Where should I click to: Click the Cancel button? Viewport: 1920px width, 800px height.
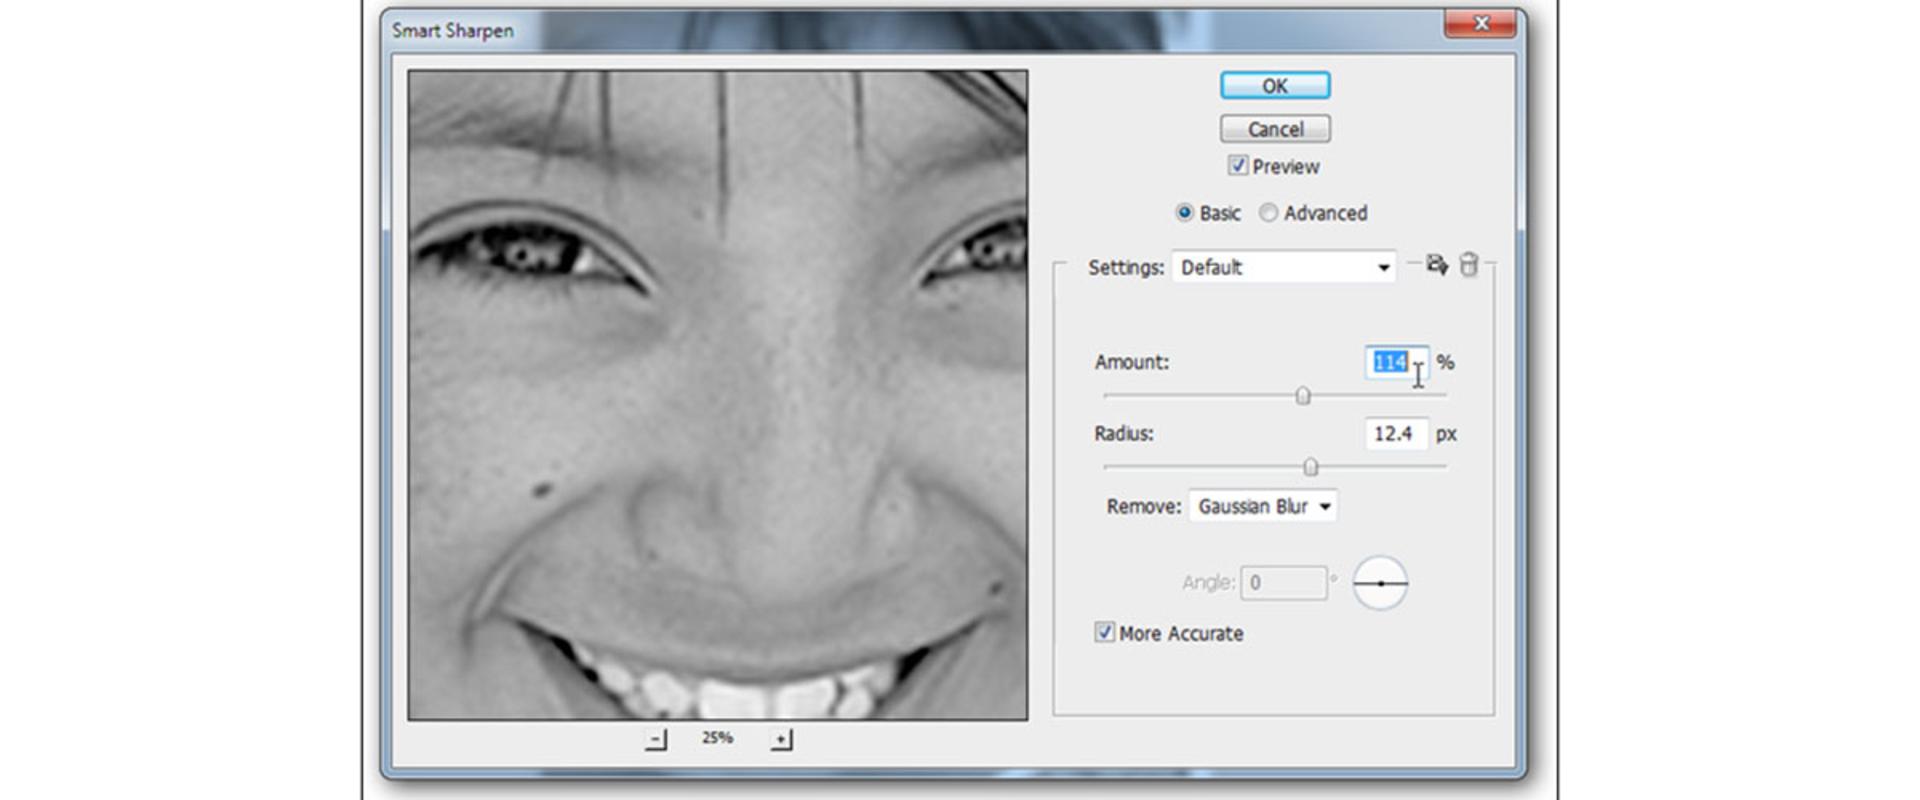[x=1275, y=129]
